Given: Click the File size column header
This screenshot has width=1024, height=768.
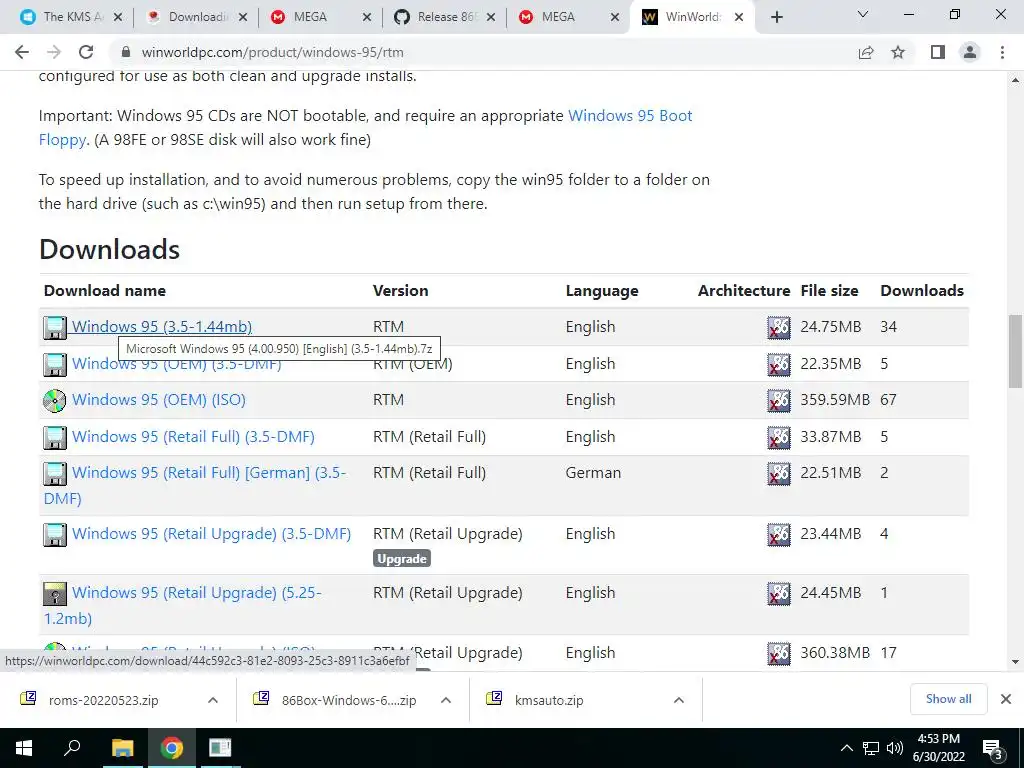Looking at the screenshot, I should click(x=829, y=291).
